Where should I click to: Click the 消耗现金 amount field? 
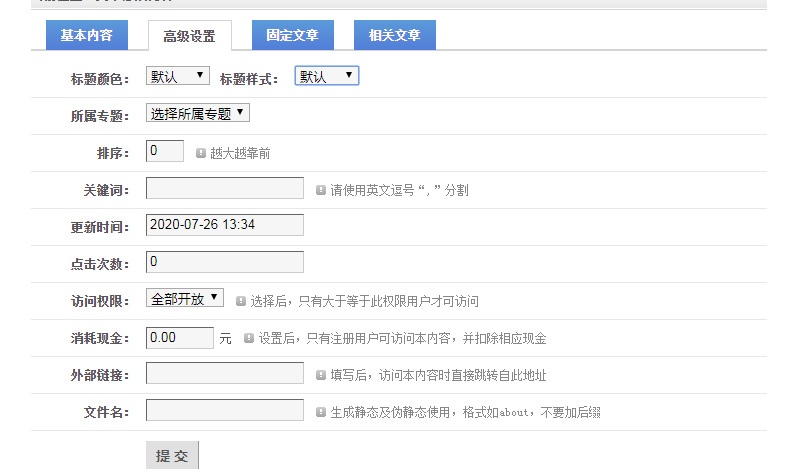pos(179,337)
